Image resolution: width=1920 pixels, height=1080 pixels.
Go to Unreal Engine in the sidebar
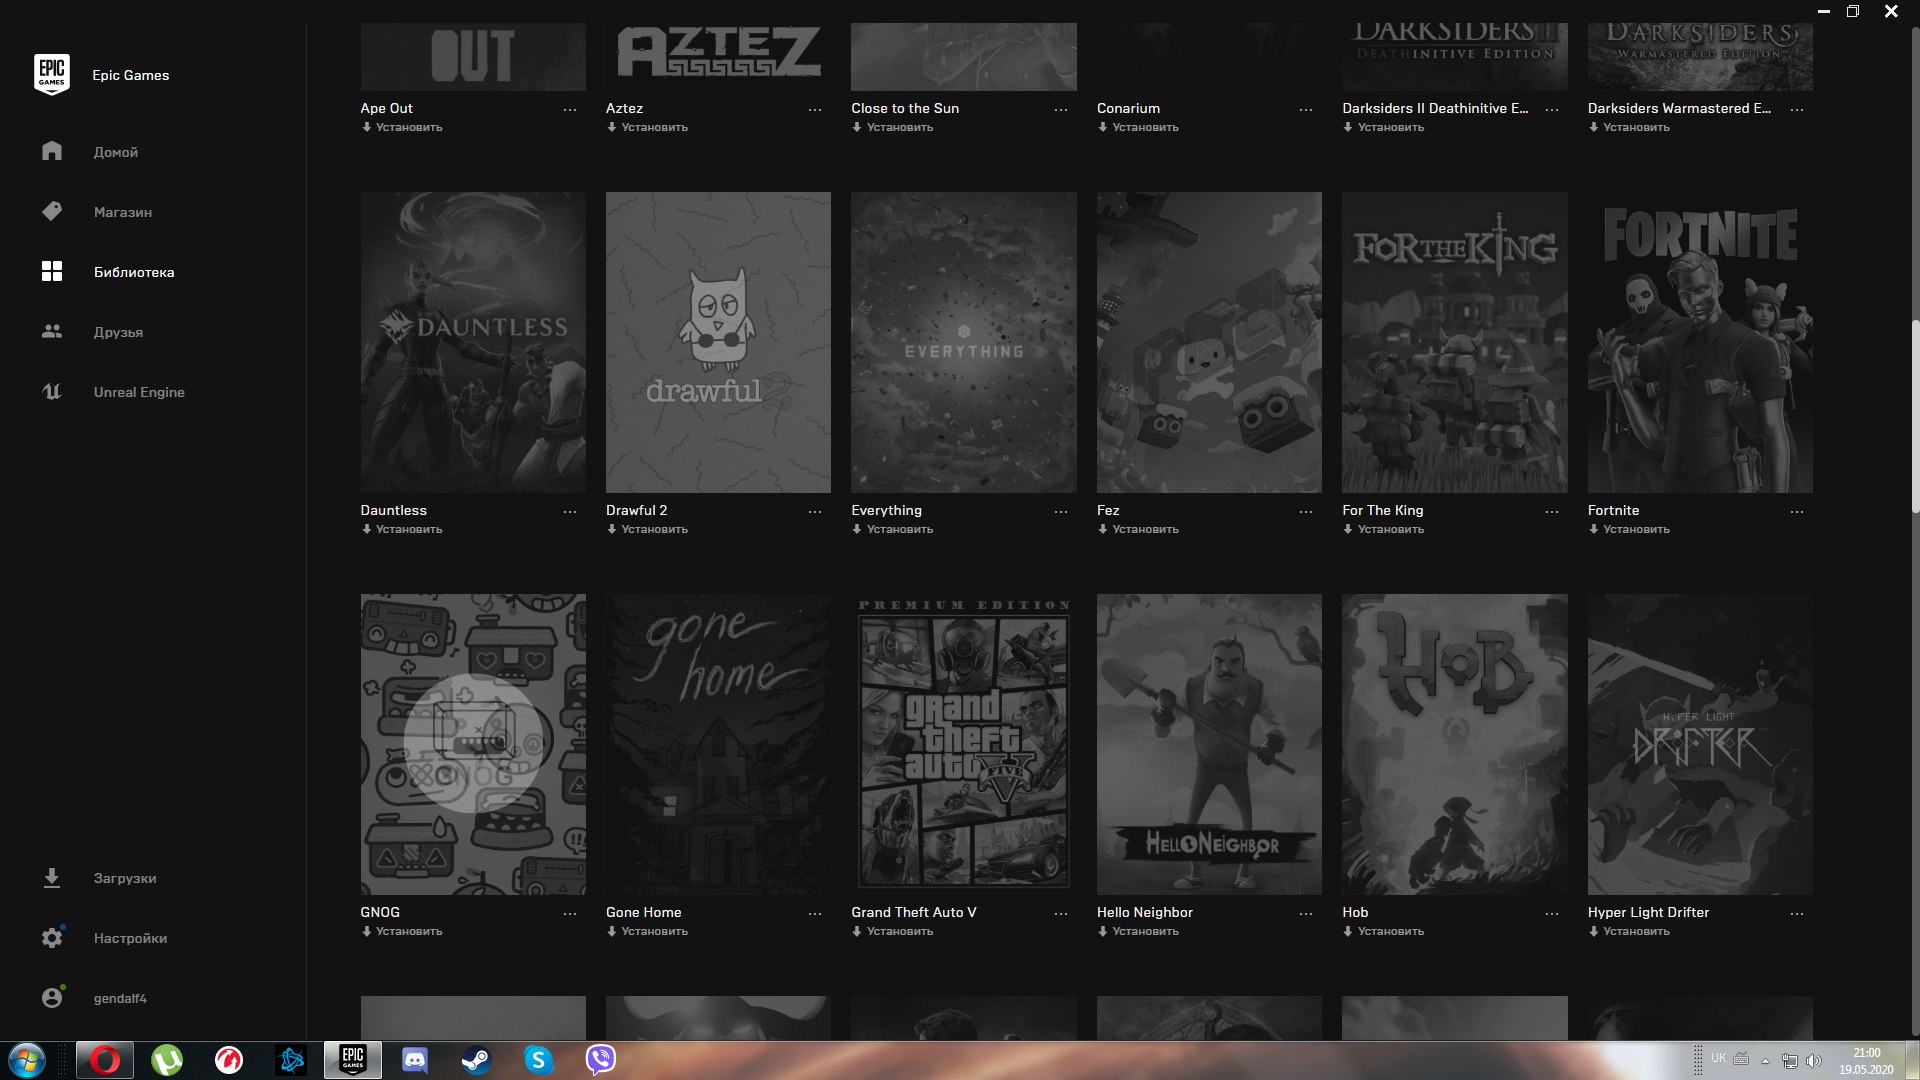point(139,392)
